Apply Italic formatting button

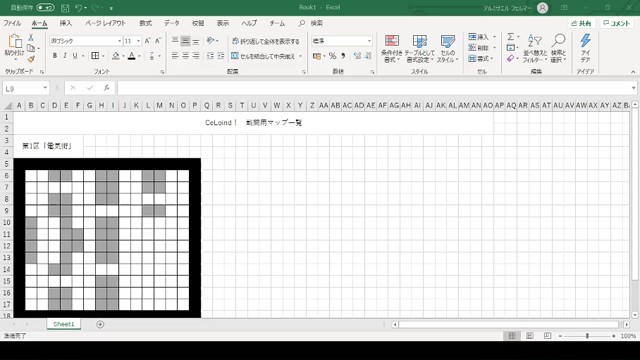click(65, 56)
